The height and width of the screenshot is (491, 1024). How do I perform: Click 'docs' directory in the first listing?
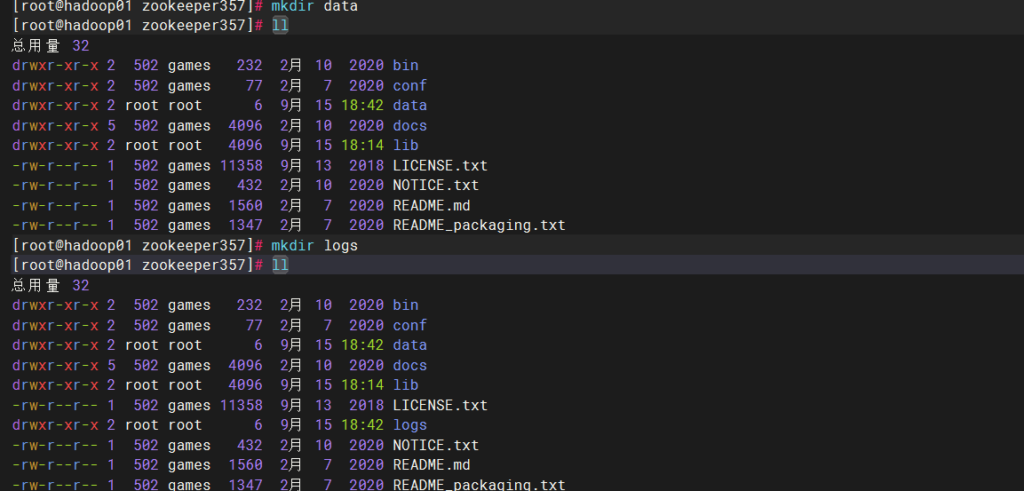tap(409, 125)
